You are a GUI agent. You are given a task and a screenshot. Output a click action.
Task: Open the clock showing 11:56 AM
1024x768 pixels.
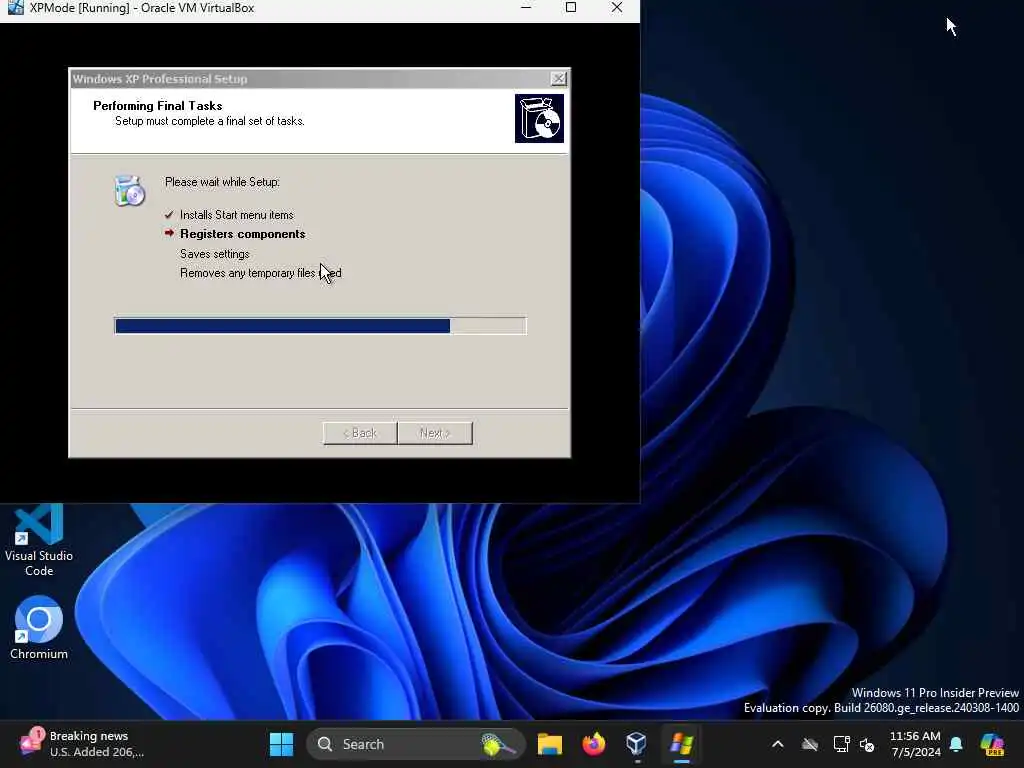coord(915,744)
